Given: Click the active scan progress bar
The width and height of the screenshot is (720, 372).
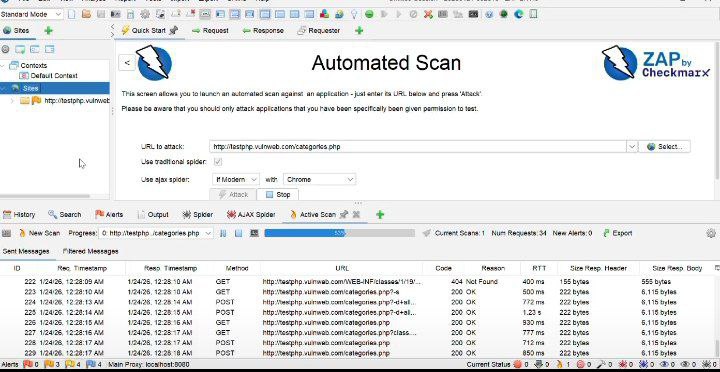Looking at the screenshot, I should [x=339, y=233].
